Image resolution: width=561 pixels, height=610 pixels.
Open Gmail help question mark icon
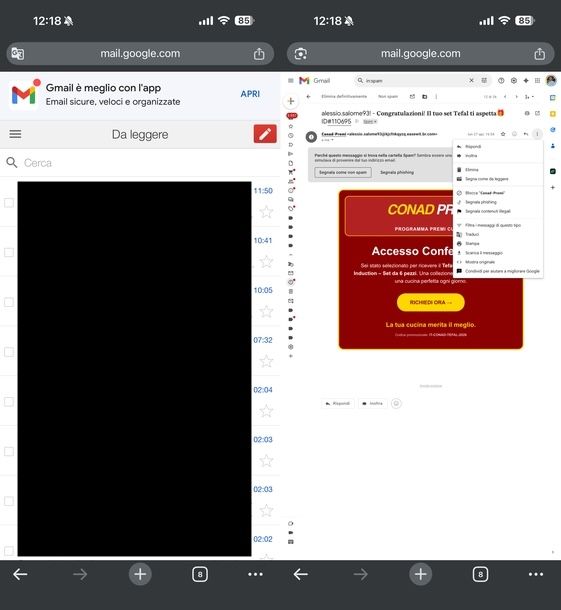tap(501, 81)
